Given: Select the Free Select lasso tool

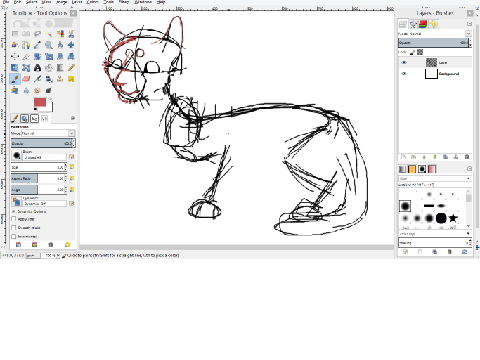Looking at the screenshot, I should (x=37, y=34).
